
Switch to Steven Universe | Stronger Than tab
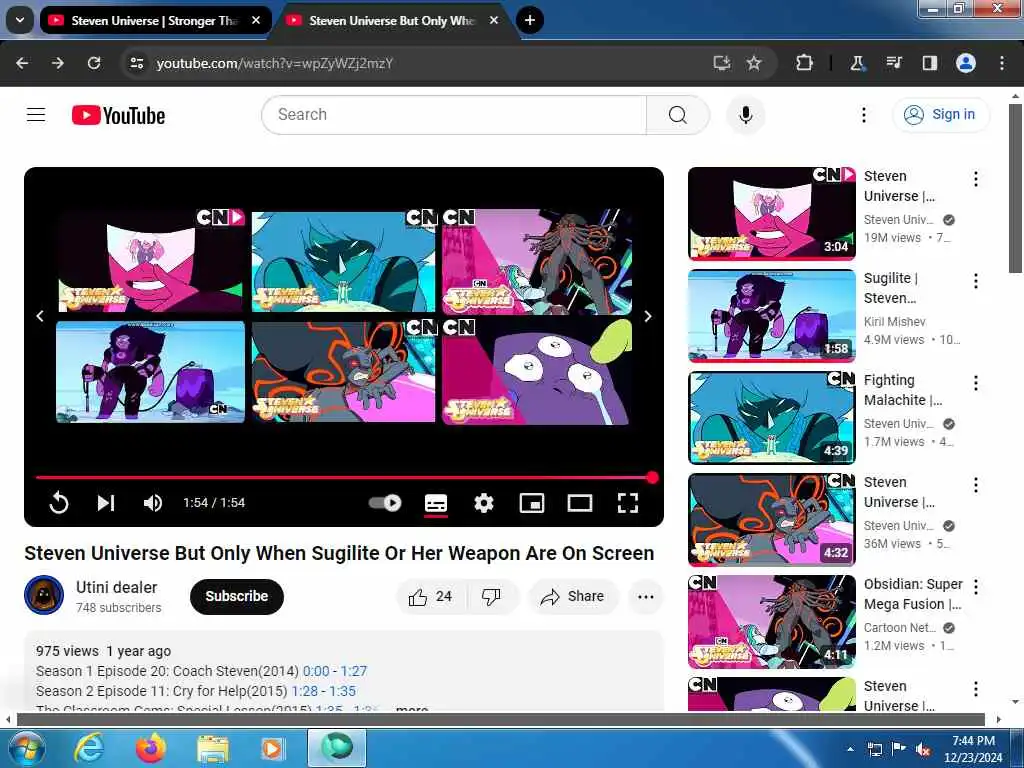point(153,20)
